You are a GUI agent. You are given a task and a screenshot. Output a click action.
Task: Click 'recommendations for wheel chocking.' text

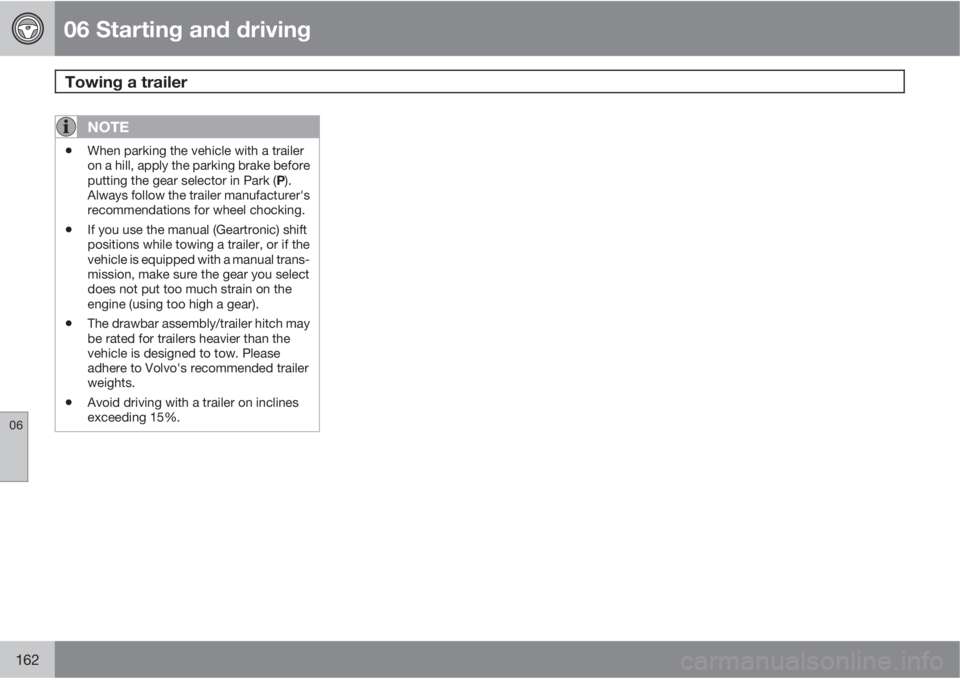(x=196, y=210)
